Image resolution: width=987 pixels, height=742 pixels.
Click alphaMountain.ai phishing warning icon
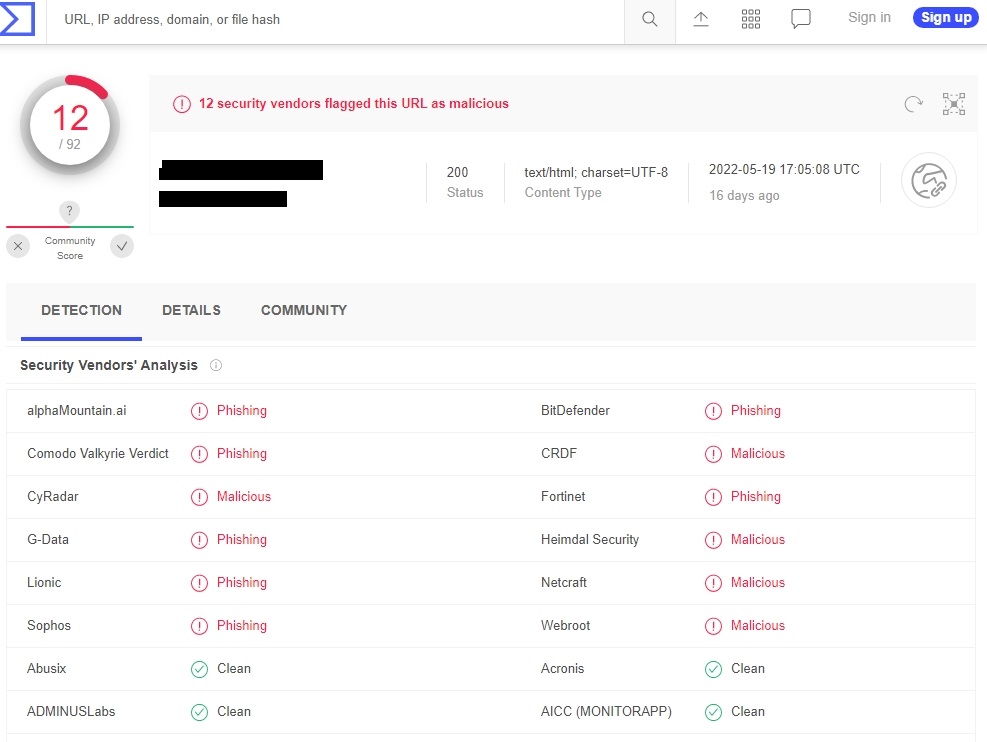[x=200, y=411]
